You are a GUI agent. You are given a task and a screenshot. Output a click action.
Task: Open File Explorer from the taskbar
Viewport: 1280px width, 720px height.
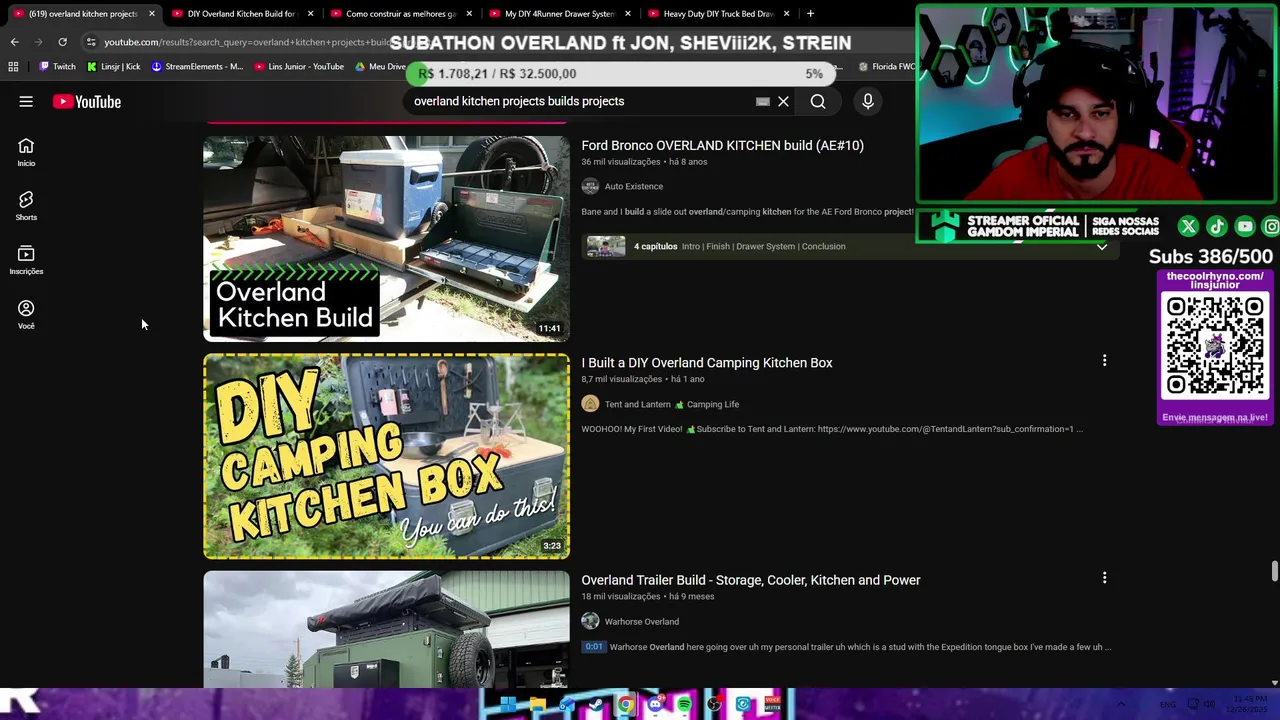click(x=538, y=704)
